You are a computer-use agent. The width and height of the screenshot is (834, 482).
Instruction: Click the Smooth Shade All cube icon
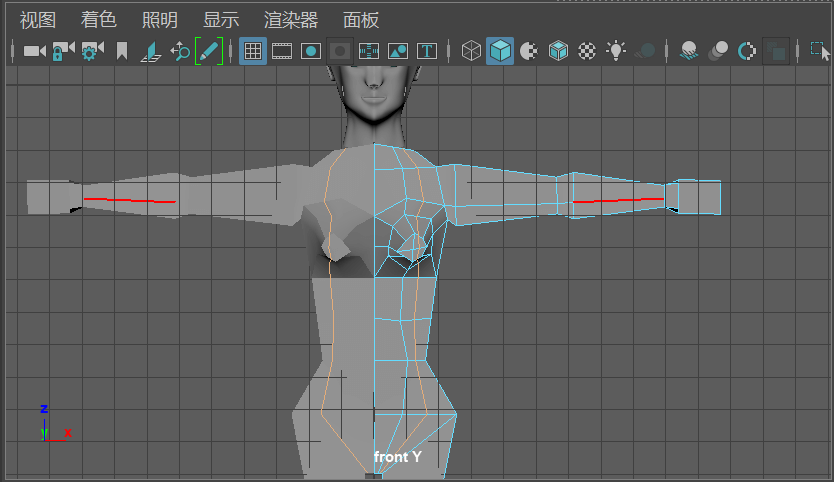point(500,51)
